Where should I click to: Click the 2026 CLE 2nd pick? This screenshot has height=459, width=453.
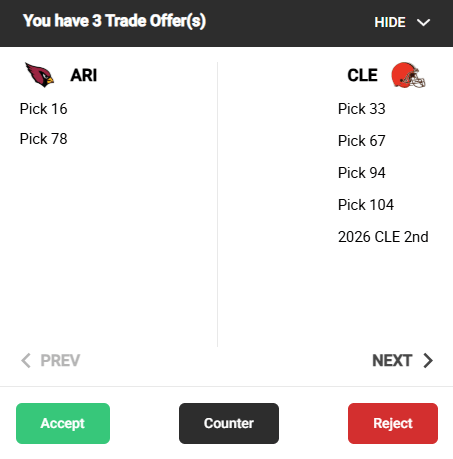click(x=383, y=237)
